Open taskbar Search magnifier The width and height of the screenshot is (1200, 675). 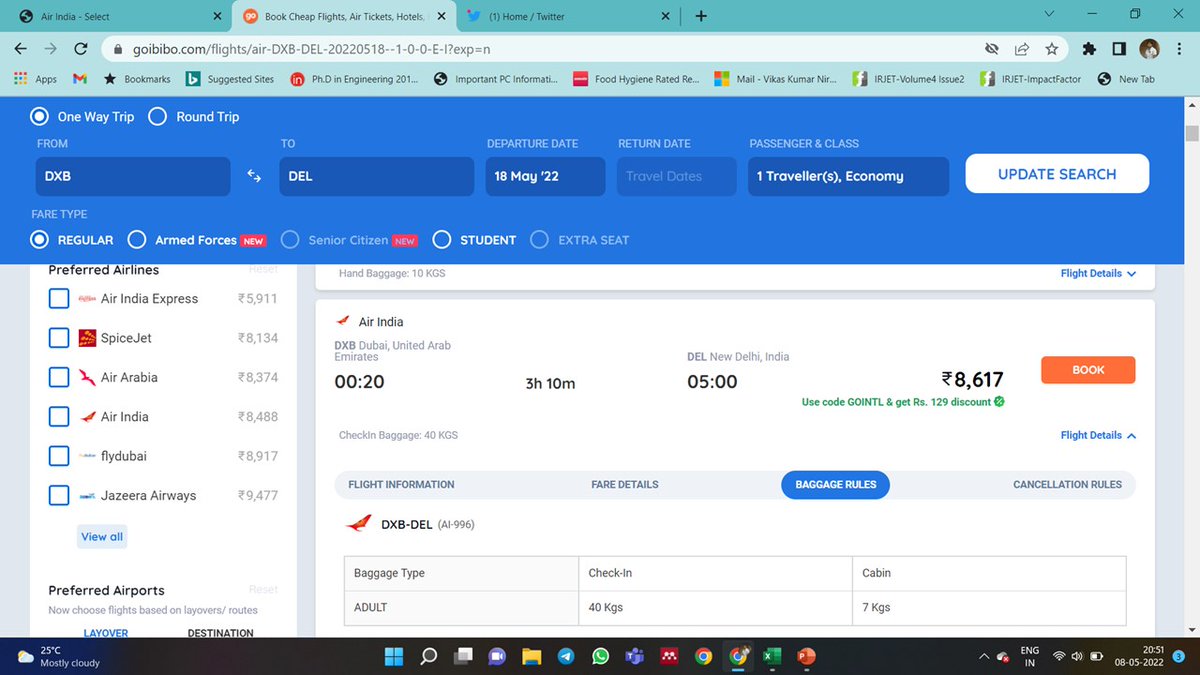tap(429, 656)
